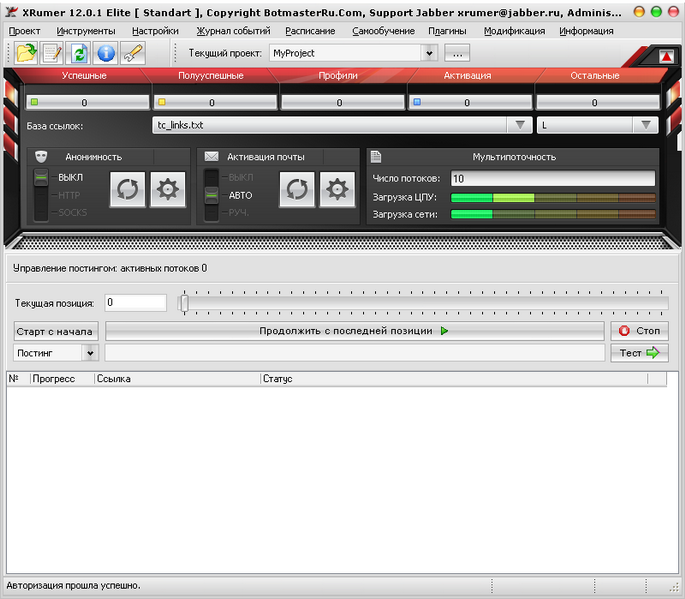Screen dimensions: 685x599
Task: Click the edit notepad with pencil icon
Action: point(52,53)
